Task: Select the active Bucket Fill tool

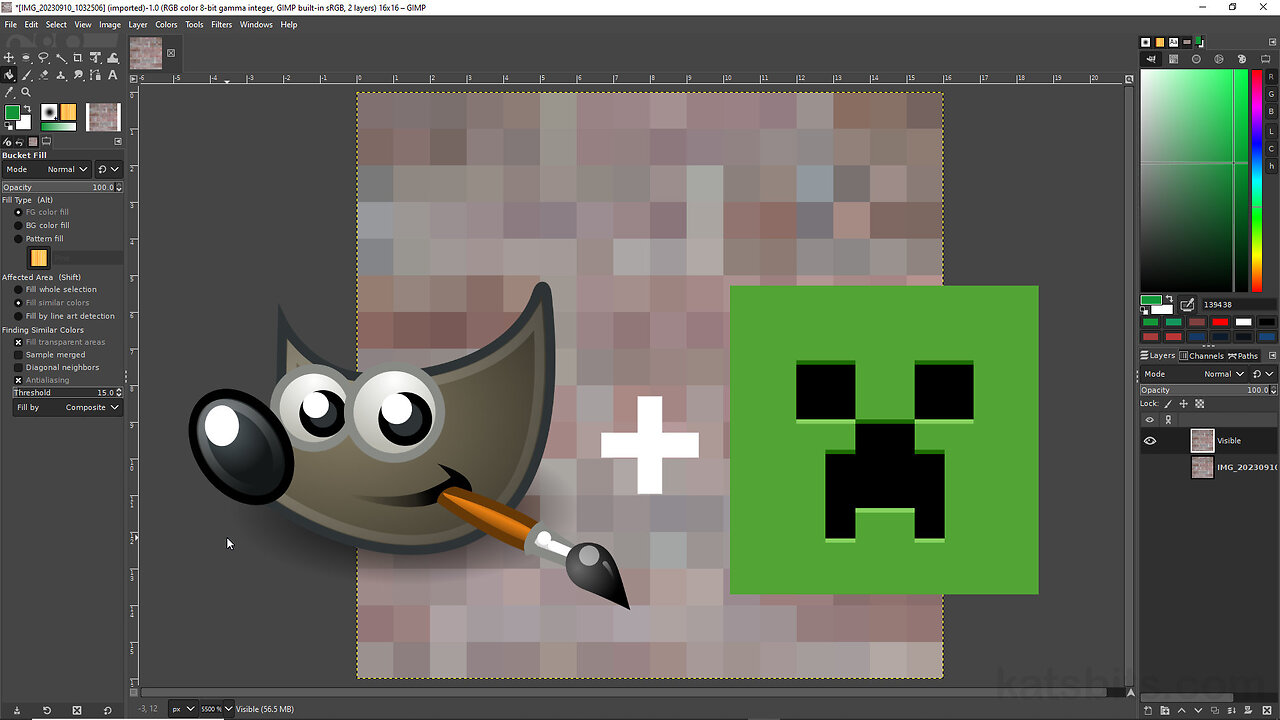Action: point(9,75)
